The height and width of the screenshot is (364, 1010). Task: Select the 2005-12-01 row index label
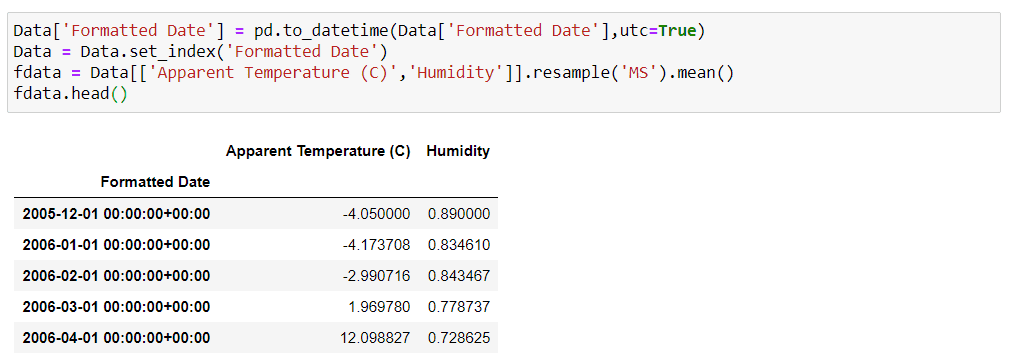[x=116, y=214]
